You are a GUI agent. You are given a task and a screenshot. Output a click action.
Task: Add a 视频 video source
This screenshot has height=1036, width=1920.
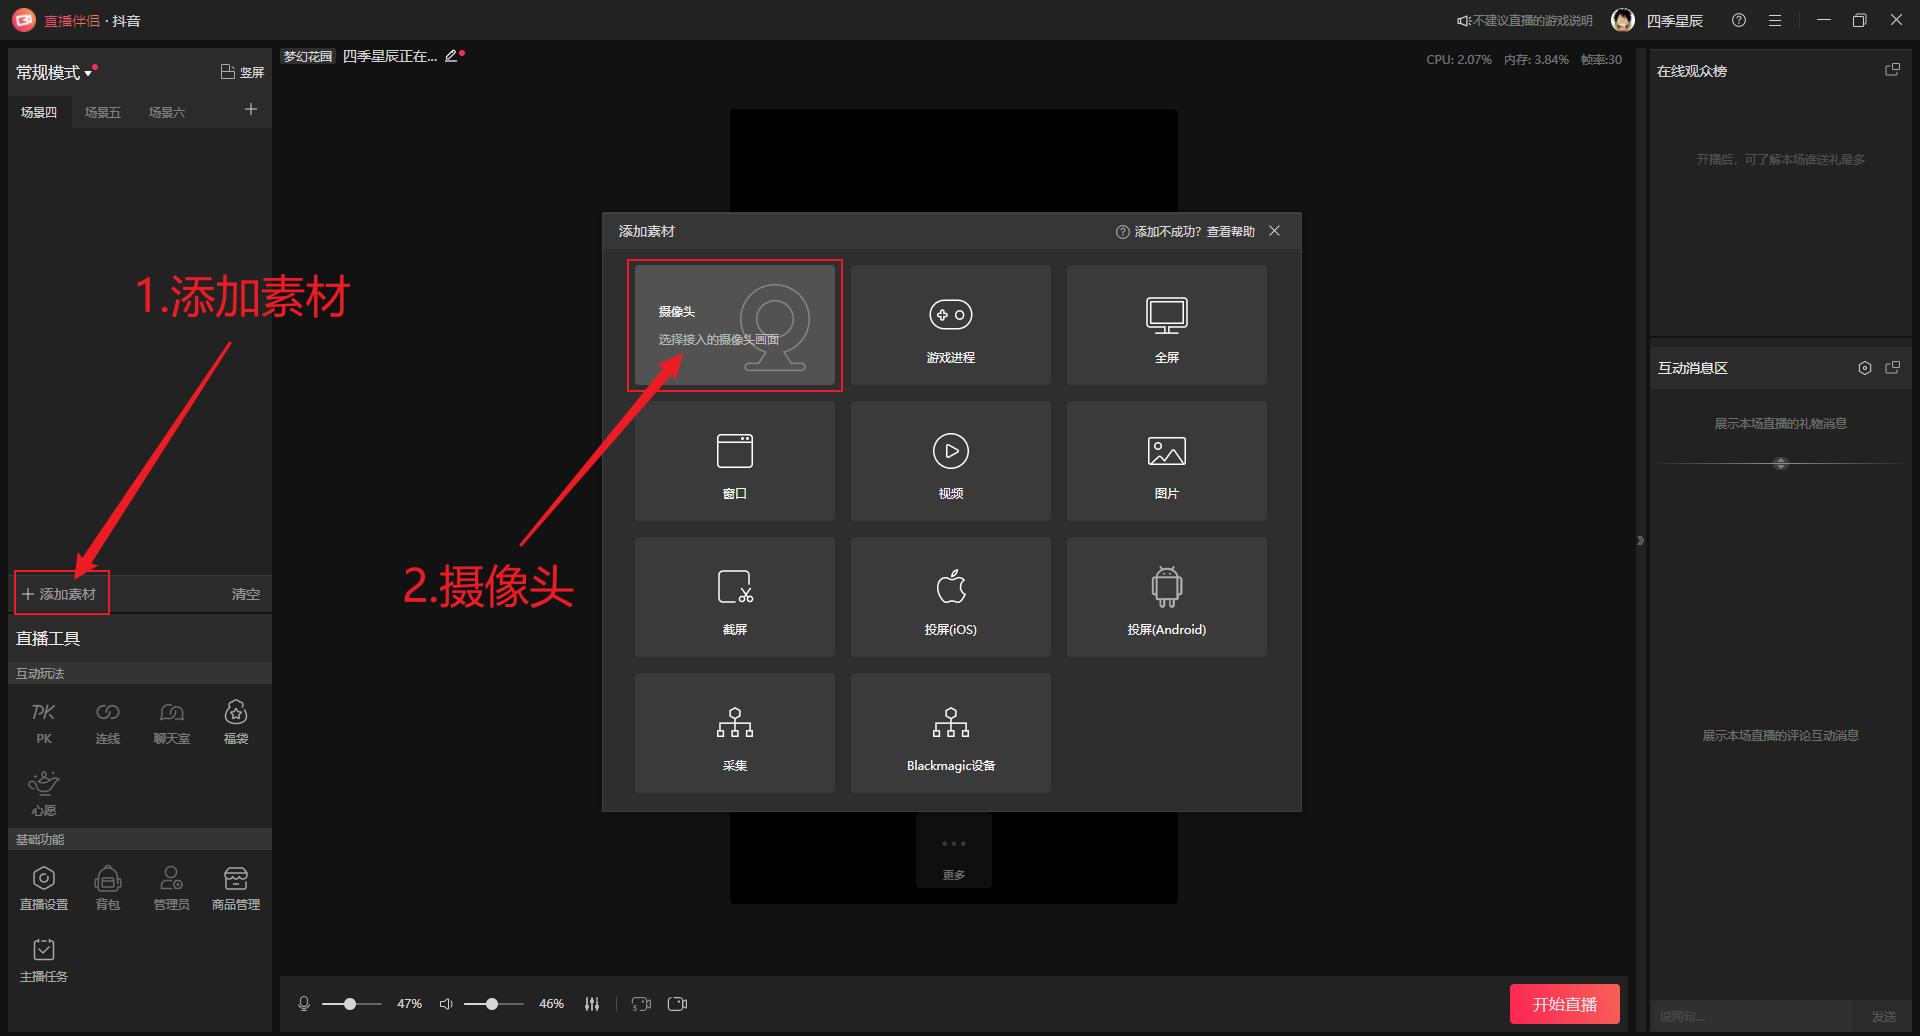click(951, 461)
